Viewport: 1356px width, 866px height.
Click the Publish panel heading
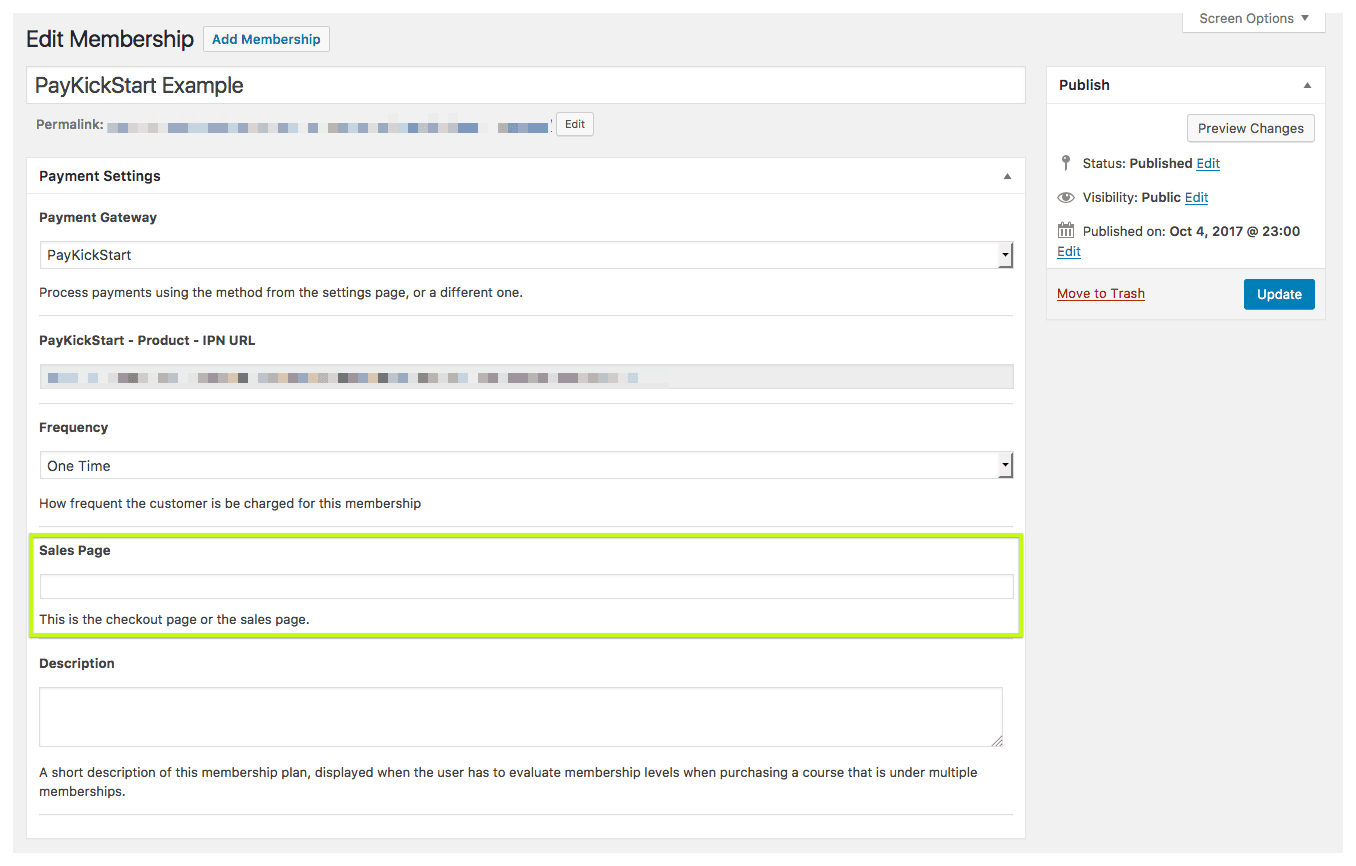[x=1084, y=85]
